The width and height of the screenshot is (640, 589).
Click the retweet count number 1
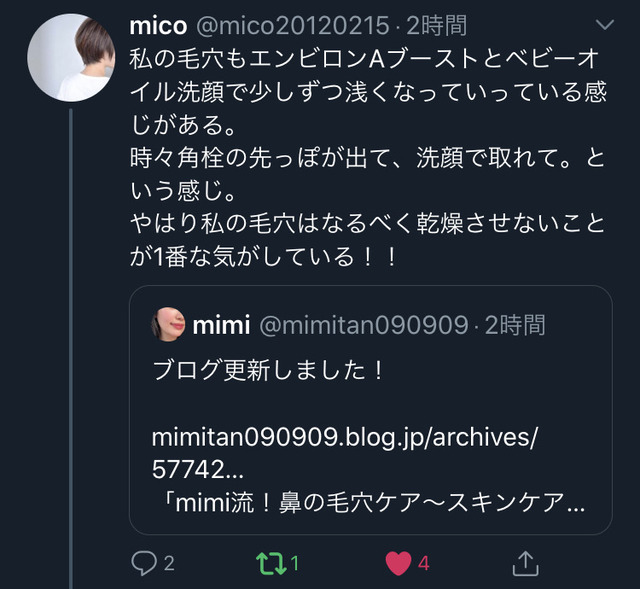(295, 564)
